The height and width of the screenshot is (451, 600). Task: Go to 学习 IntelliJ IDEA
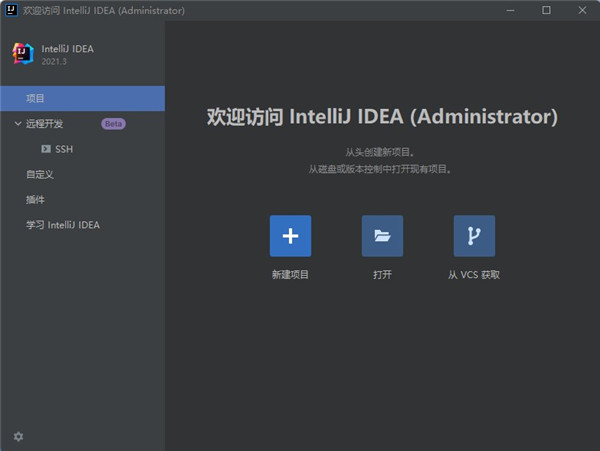[x=62, y=225]
